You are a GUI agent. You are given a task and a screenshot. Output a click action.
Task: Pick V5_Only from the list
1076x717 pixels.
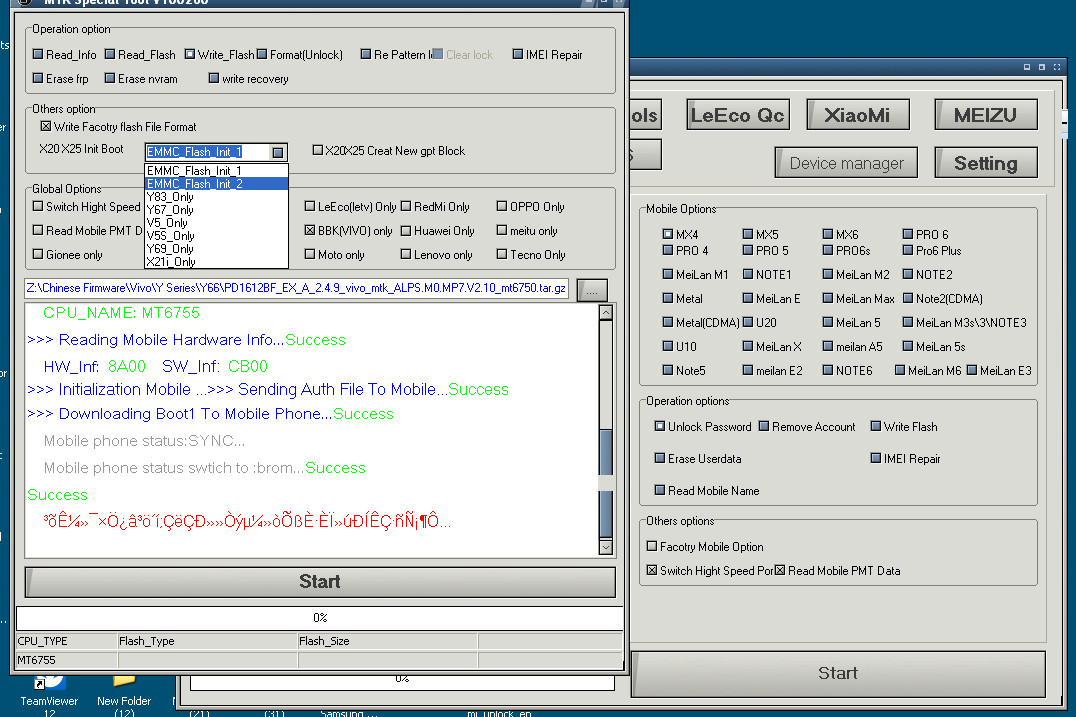pyautogui.click(x=215, y=222)
